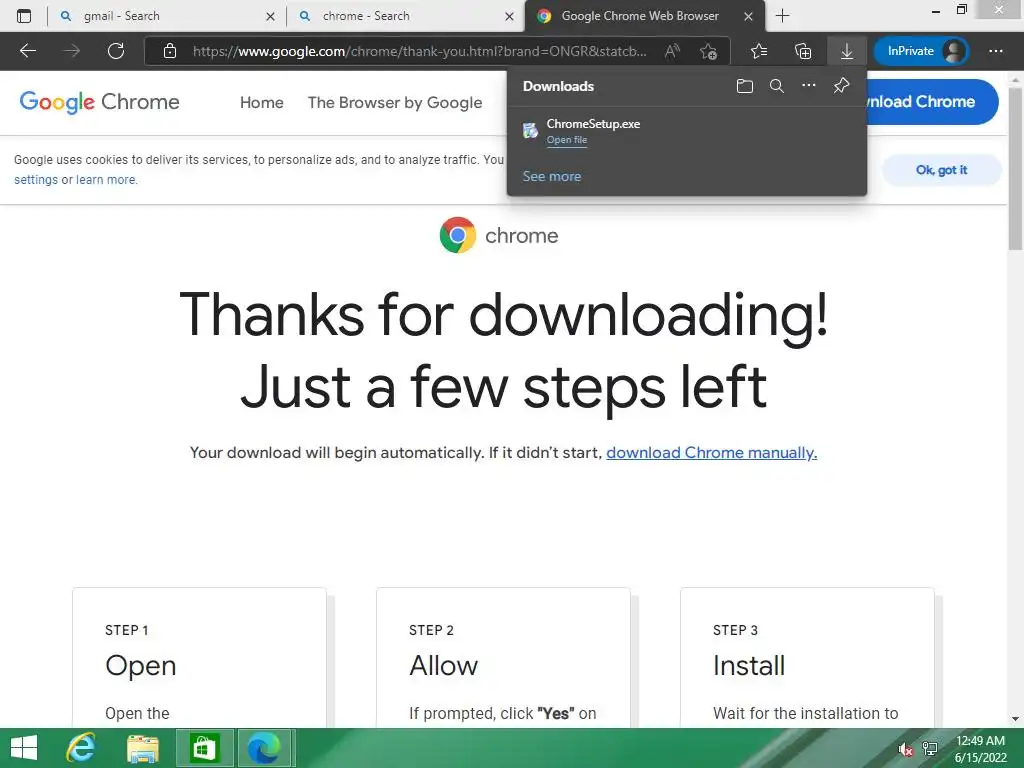Click the Edge icon in the taskbar
The width and height of the screenshot is (1024, 768).
[x=264, y=748]
